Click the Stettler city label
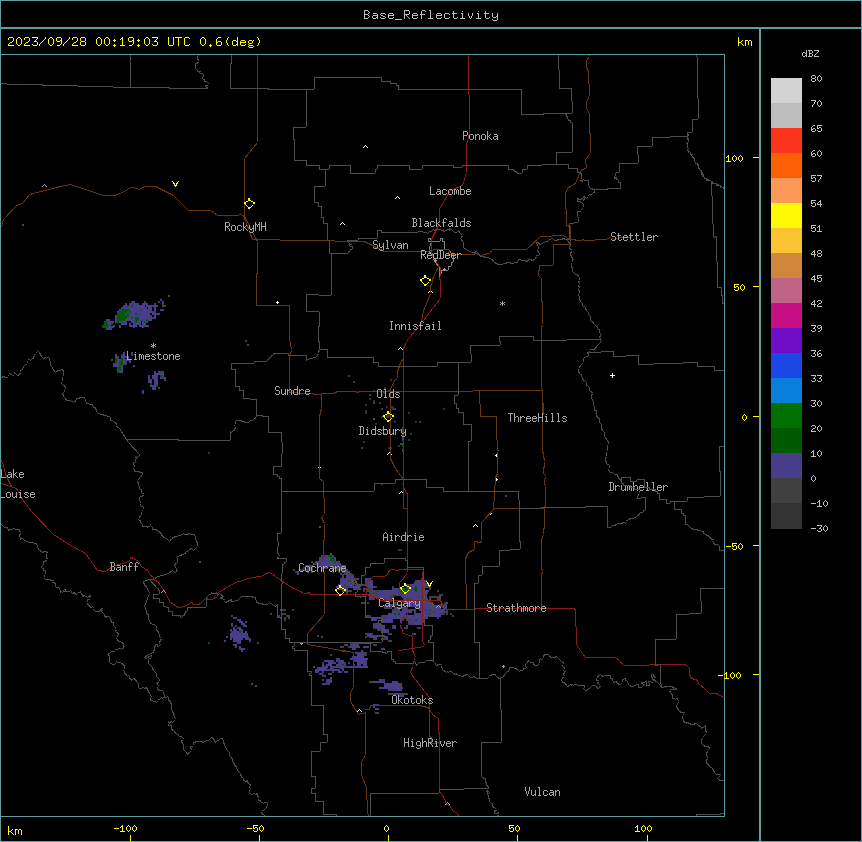The height and width of the screenshot is (842, 862). 633,237
